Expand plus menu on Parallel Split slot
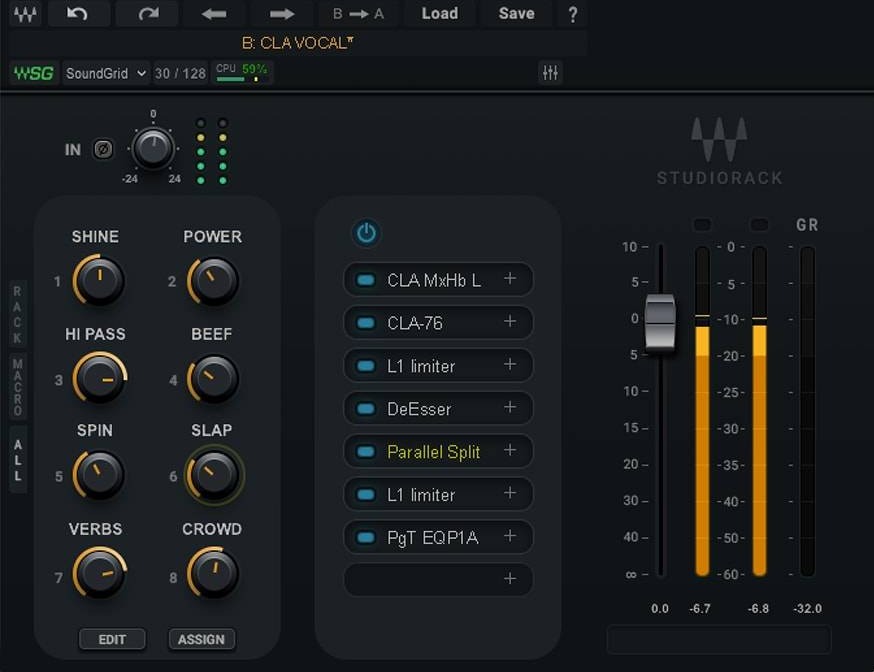 point(509,450)
